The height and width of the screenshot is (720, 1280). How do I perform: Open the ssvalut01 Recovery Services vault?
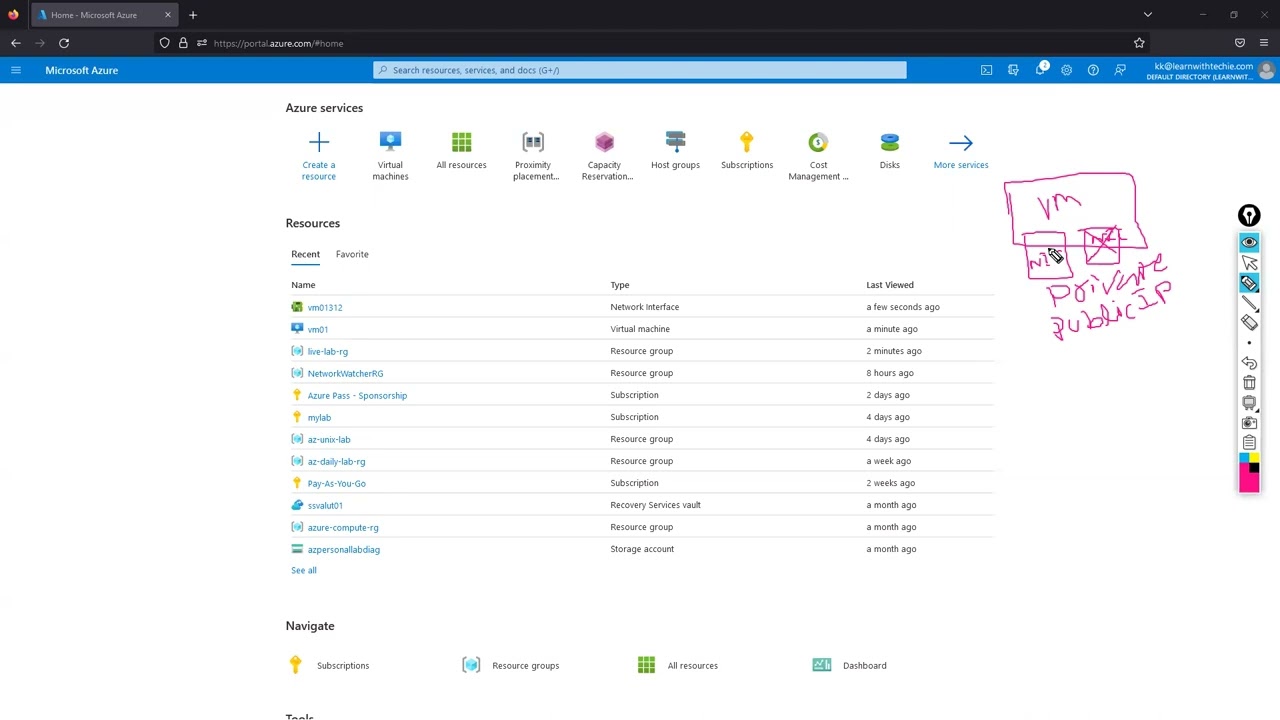click(325, 505)
